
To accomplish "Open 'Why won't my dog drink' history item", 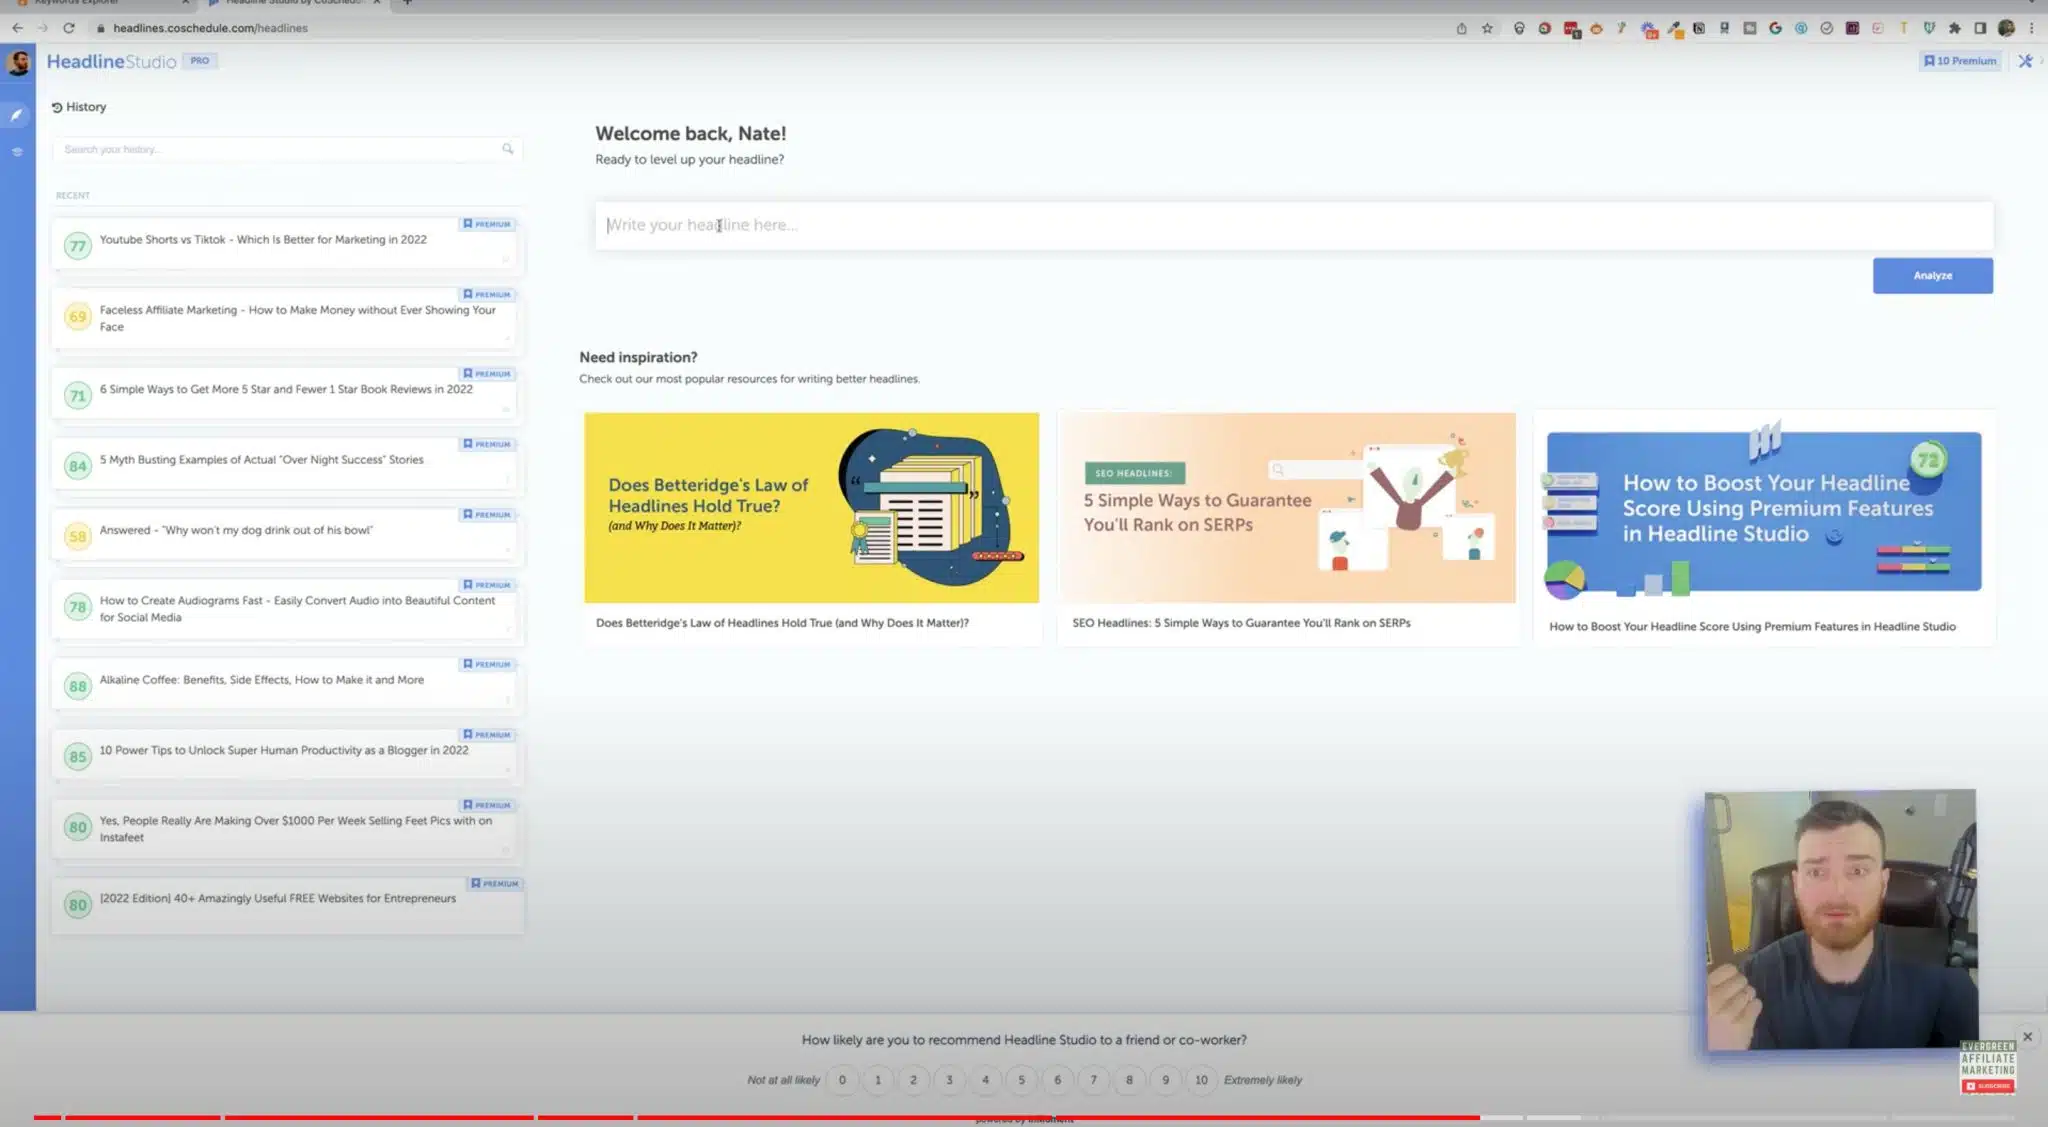I will pyautogui.click(x=287, y=533).
